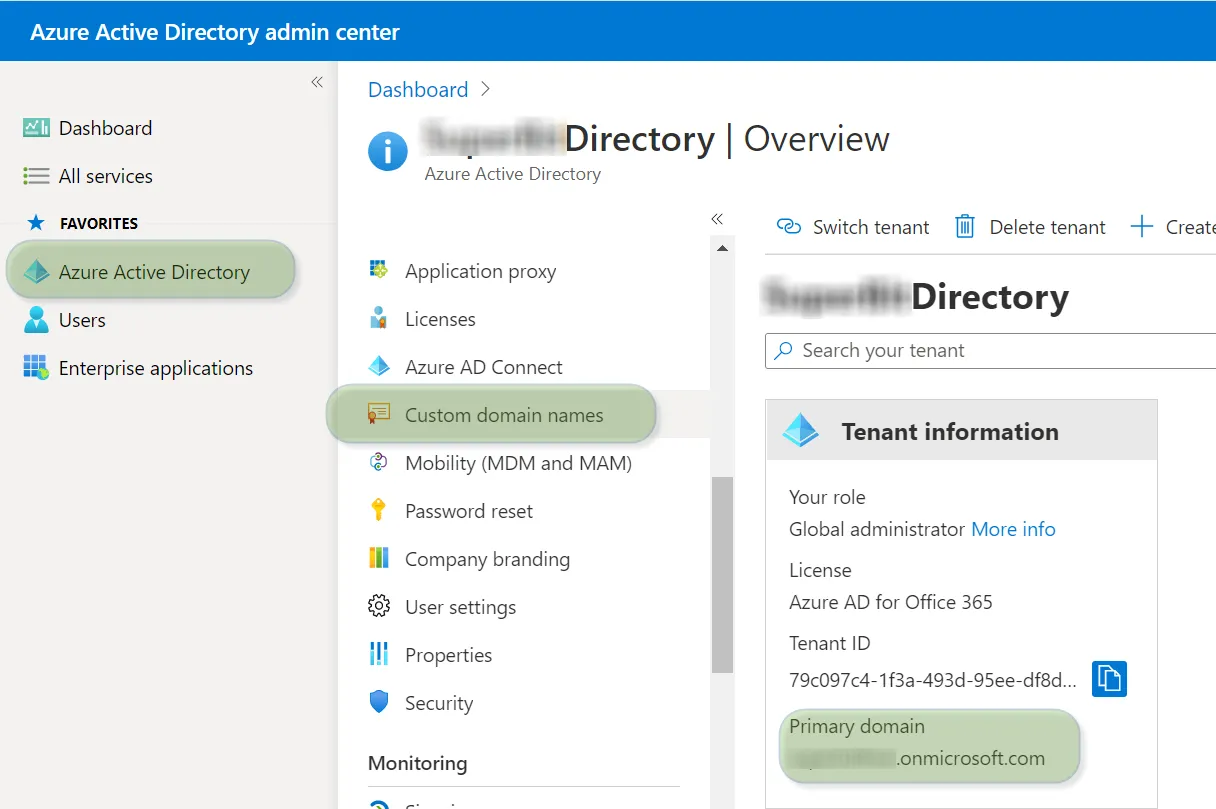
Task: Open the Password reset key icon
Action: (378, 511)
